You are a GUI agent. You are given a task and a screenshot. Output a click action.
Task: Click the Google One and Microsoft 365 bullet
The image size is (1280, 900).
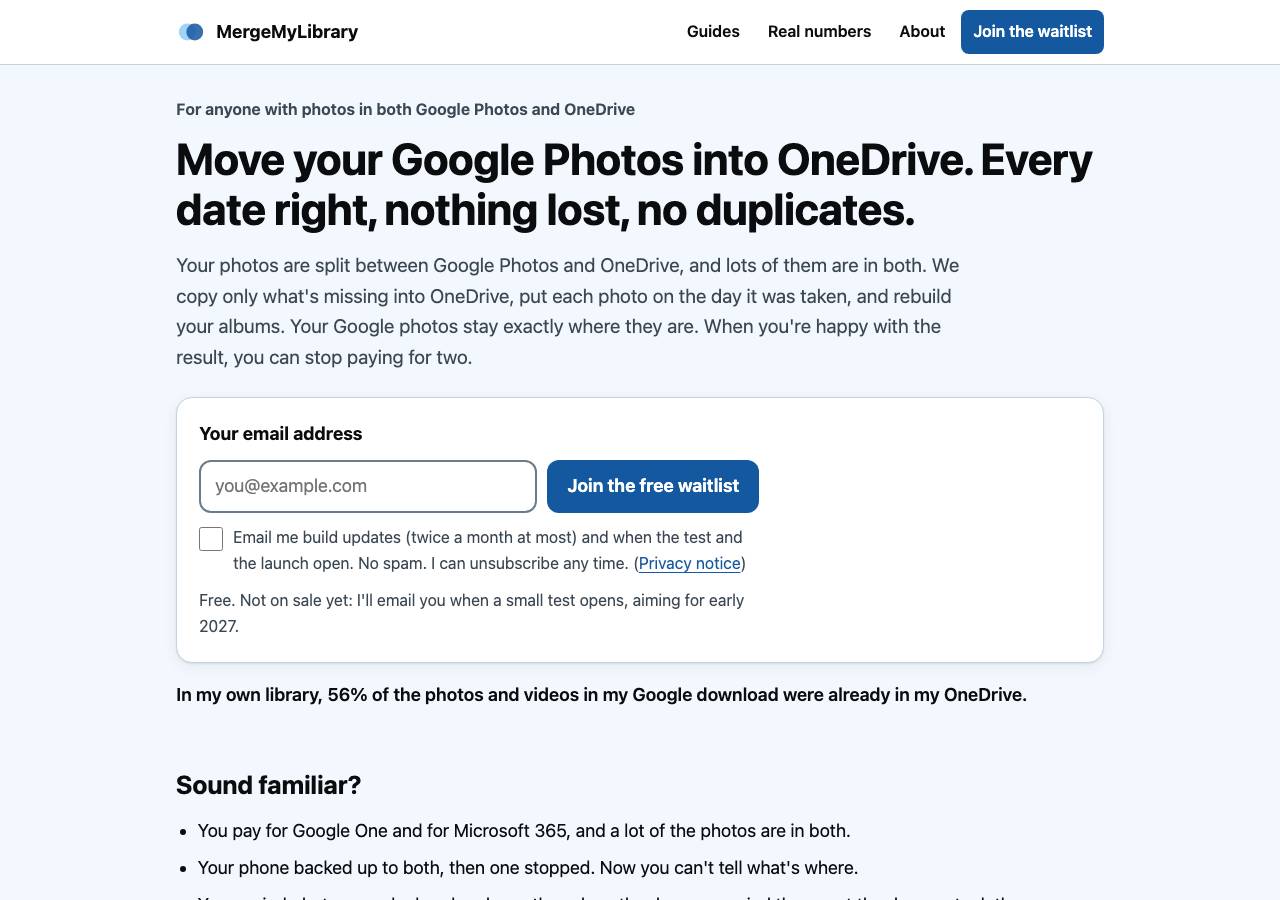click(x=524, y=831)
